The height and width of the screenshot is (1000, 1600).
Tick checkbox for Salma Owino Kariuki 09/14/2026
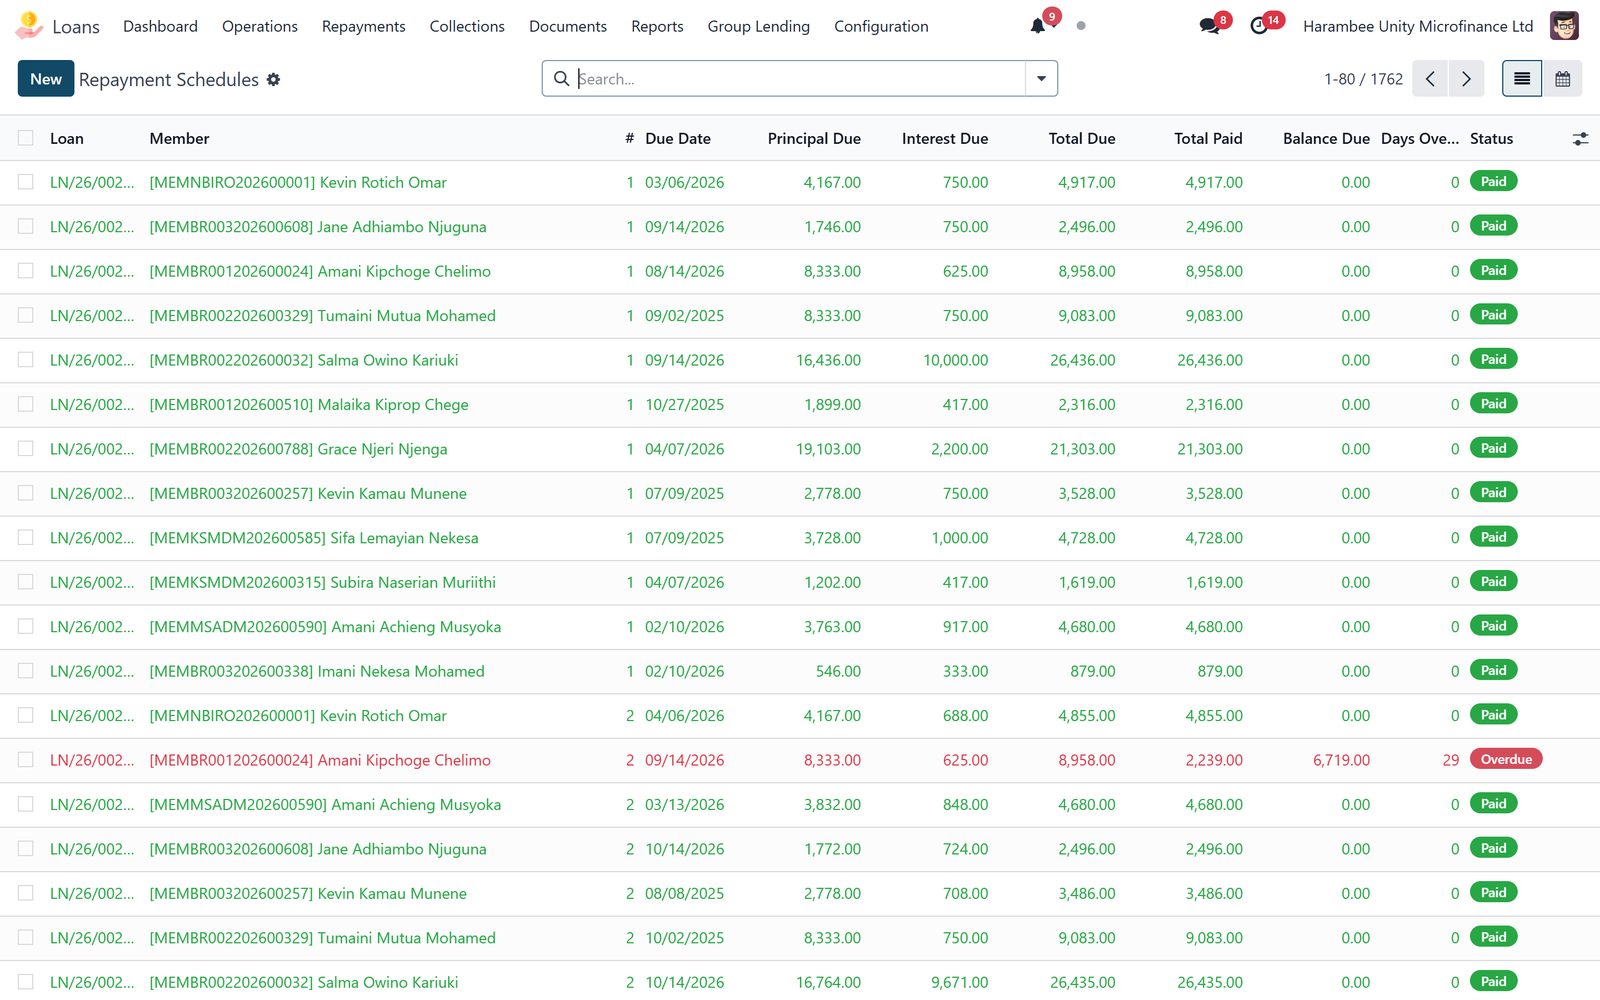point(26,360)
